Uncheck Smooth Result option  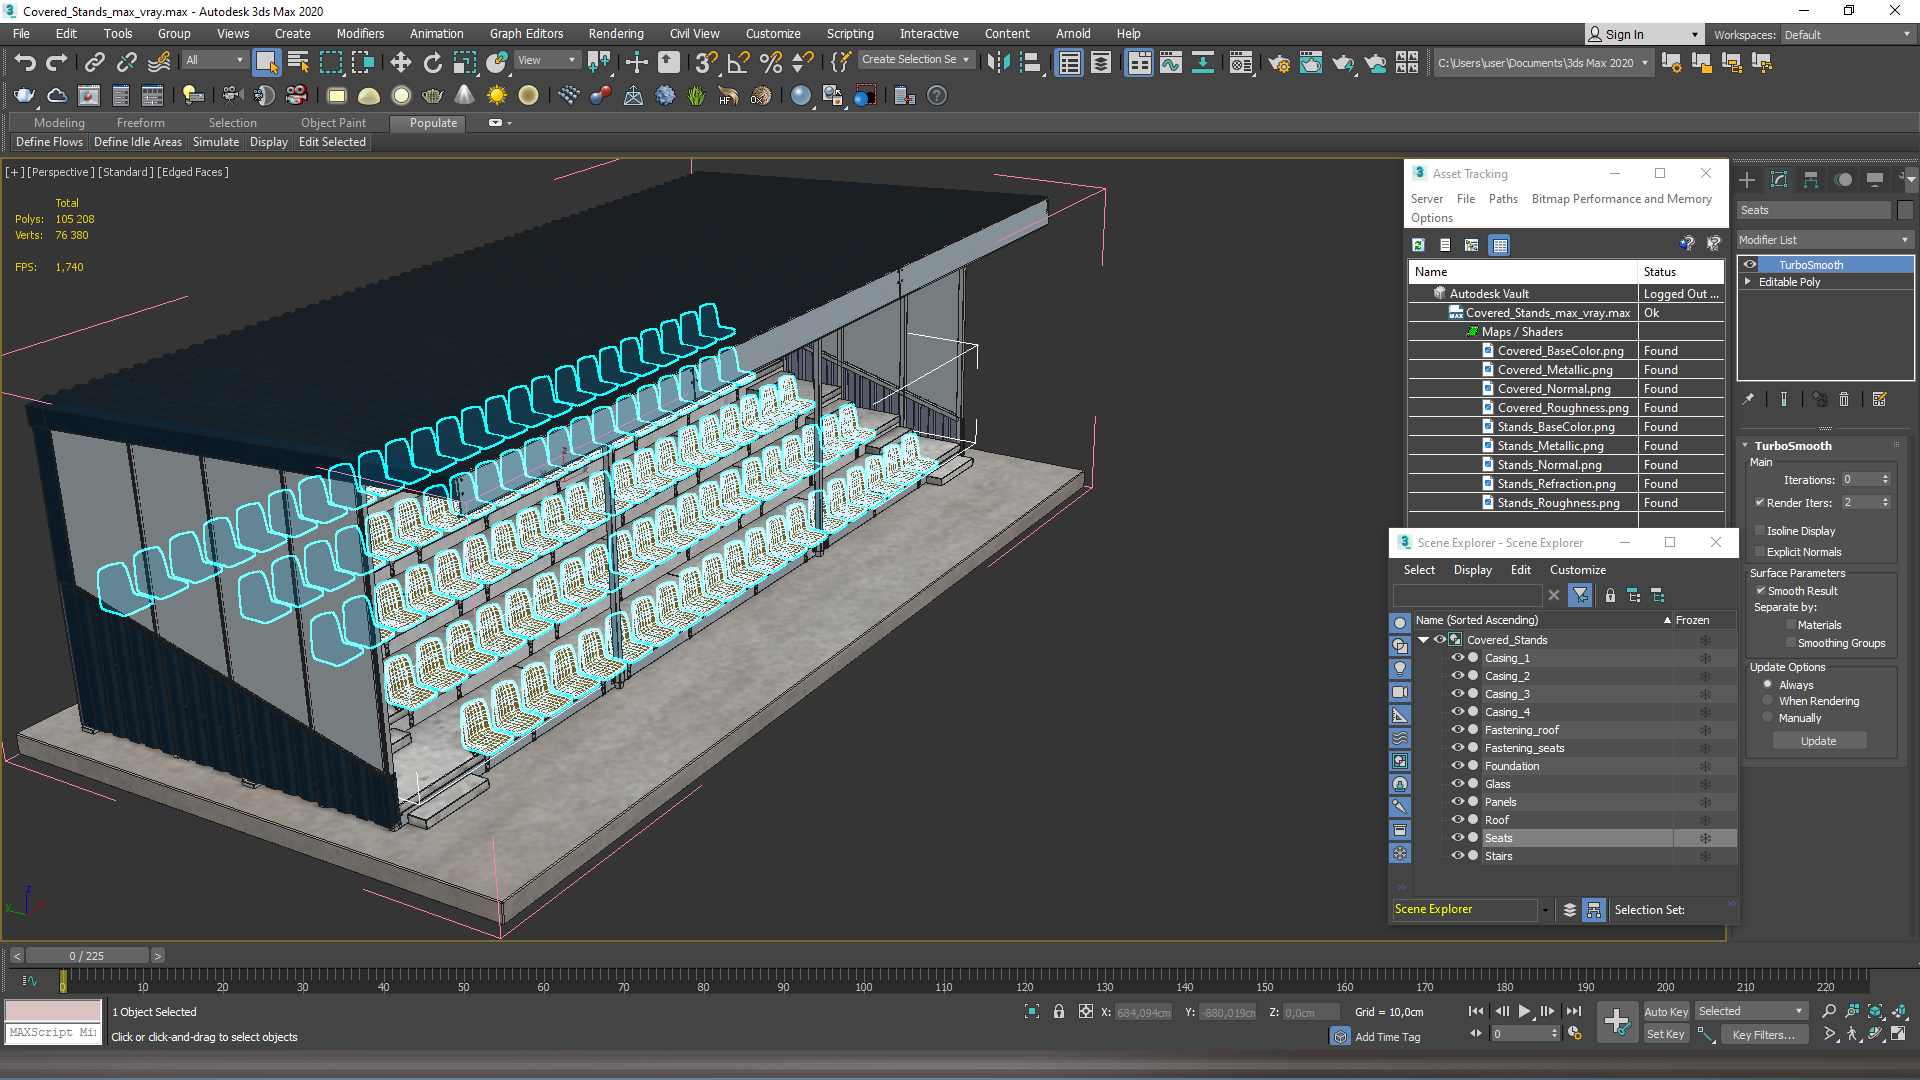coord(1761,591)
